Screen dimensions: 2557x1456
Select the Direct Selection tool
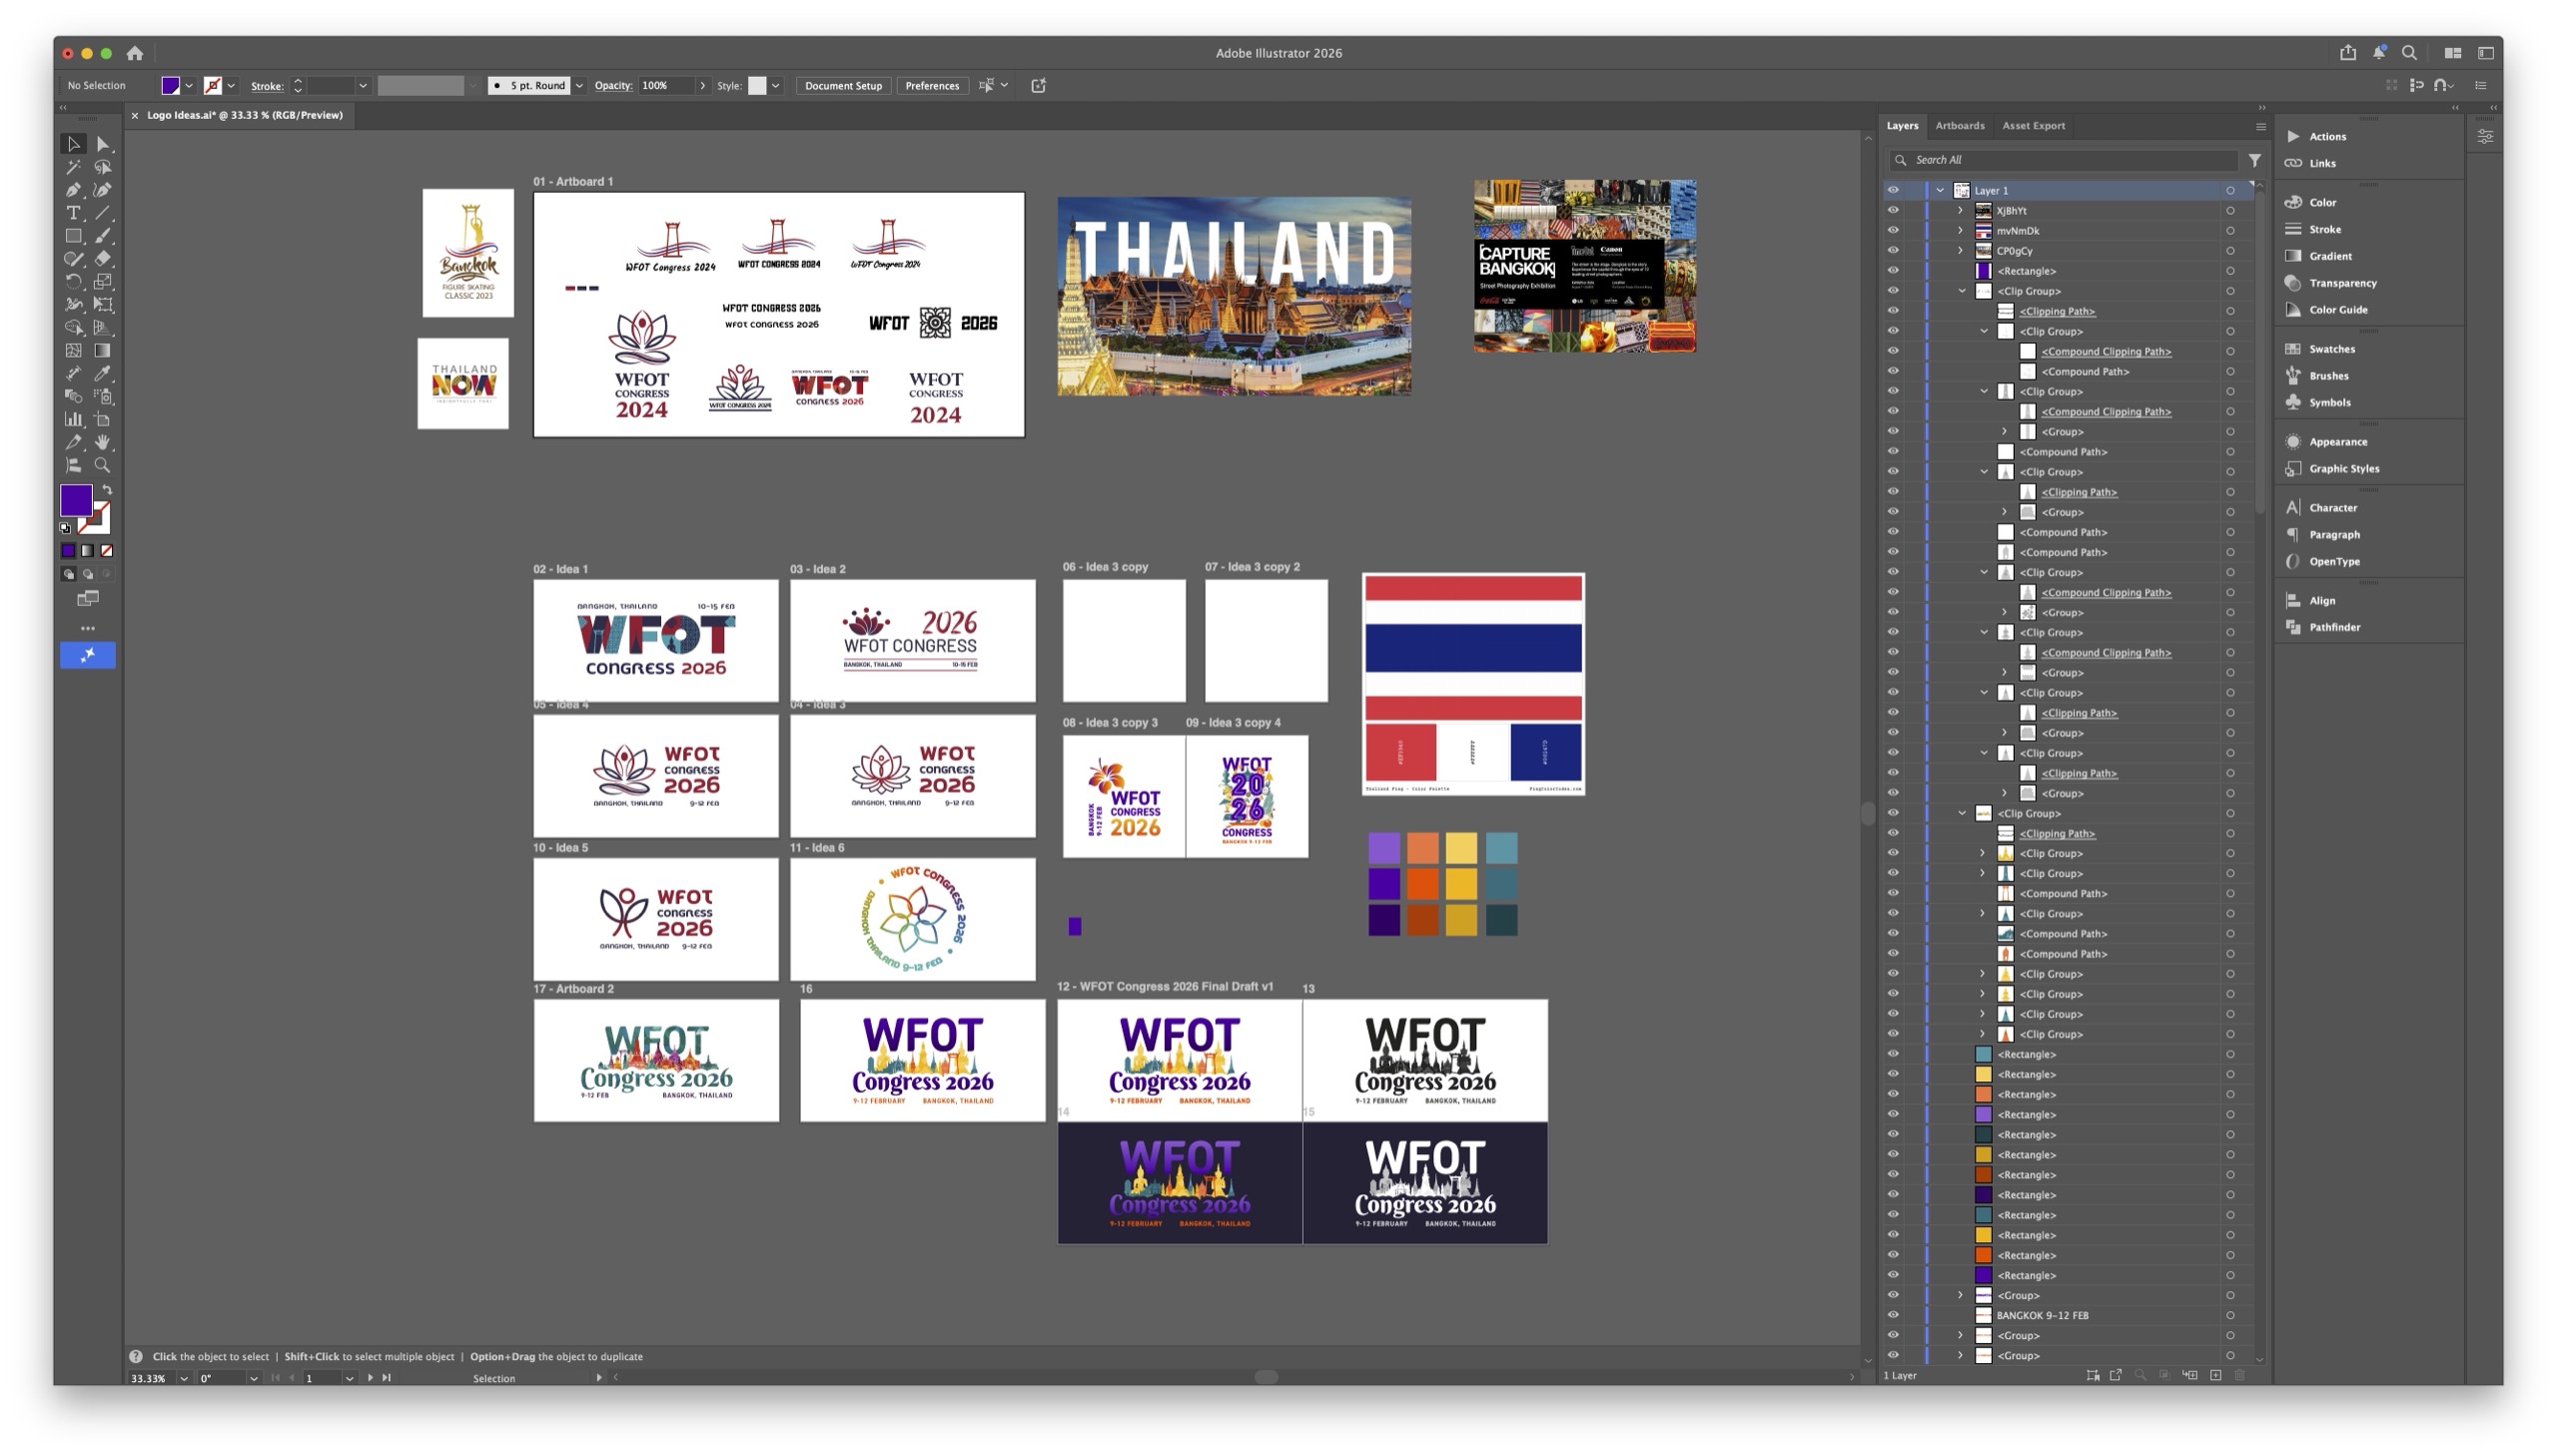tap(102, 144)
